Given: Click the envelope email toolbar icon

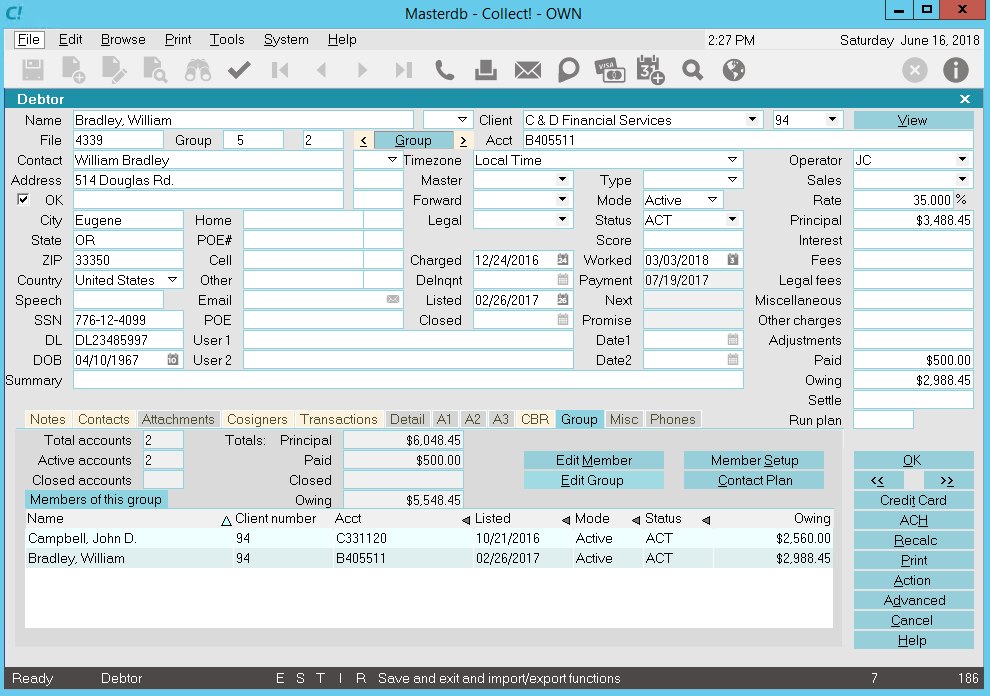Looking at the screenshot, I should click(x=527, y=70).
